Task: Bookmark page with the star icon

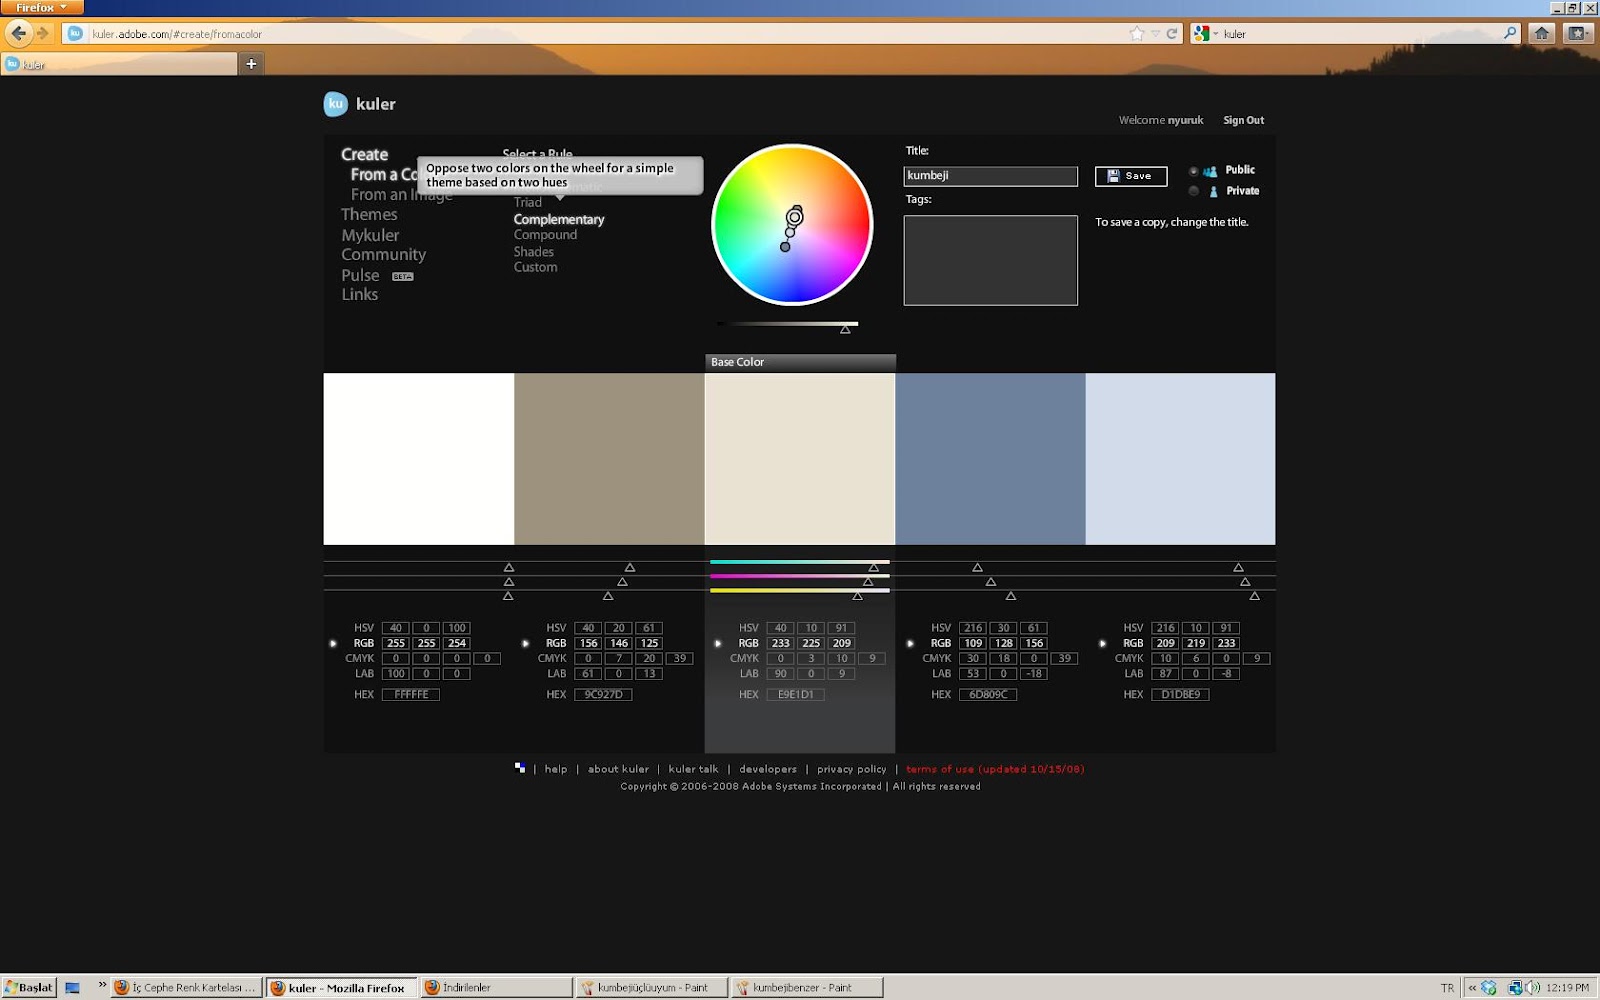Action: (1137, 34)
